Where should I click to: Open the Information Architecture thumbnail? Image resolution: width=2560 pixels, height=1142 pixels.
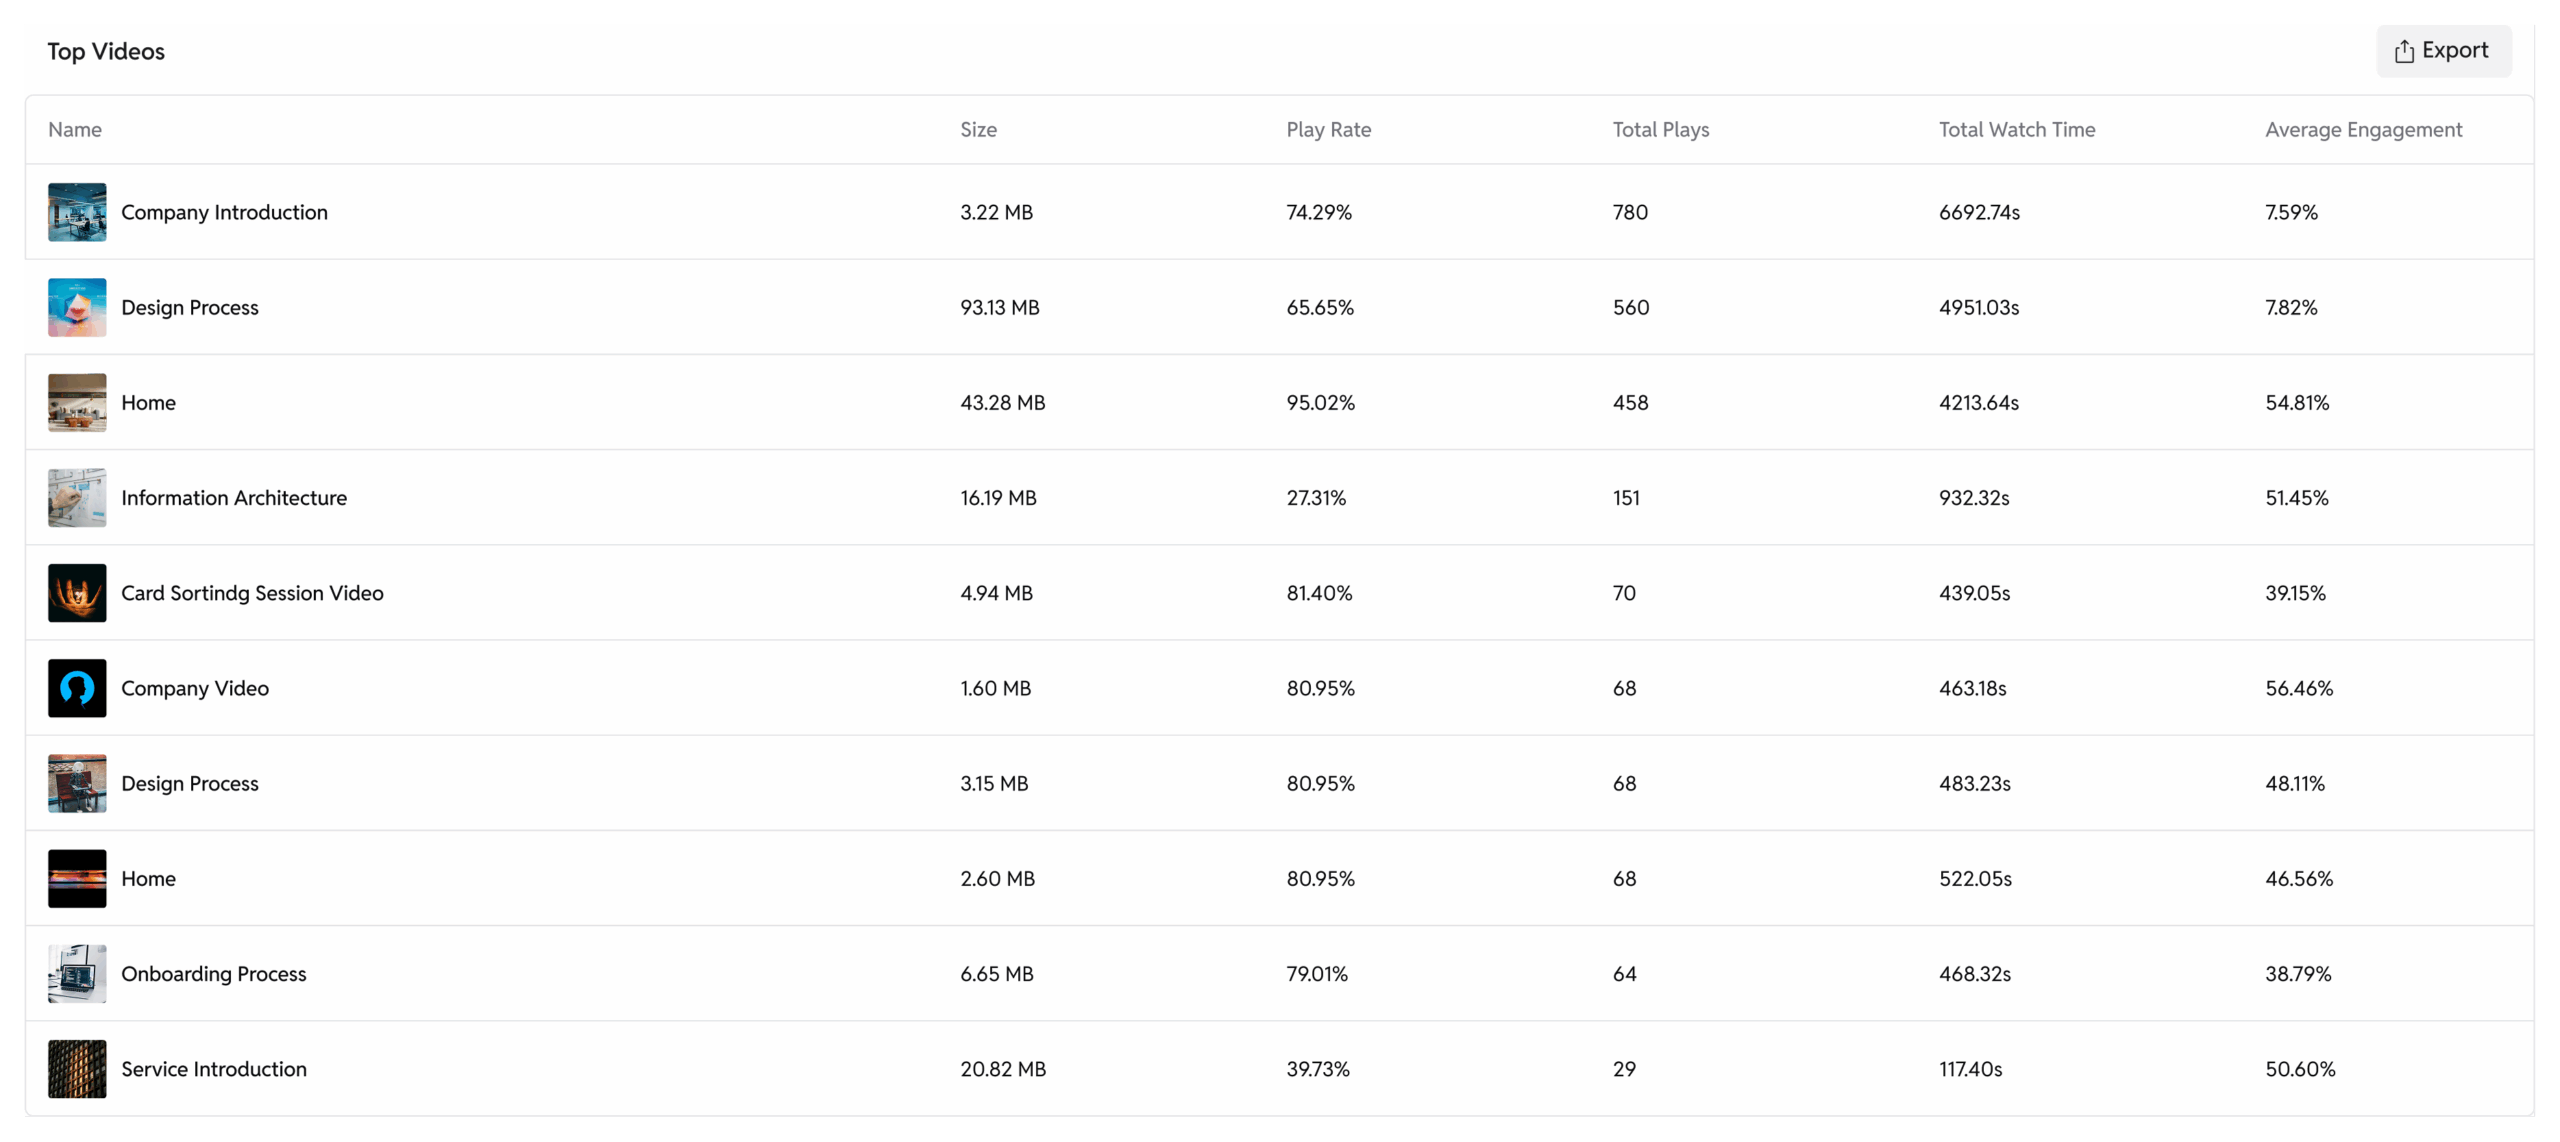pyautogui.click(x=77, y=497)
